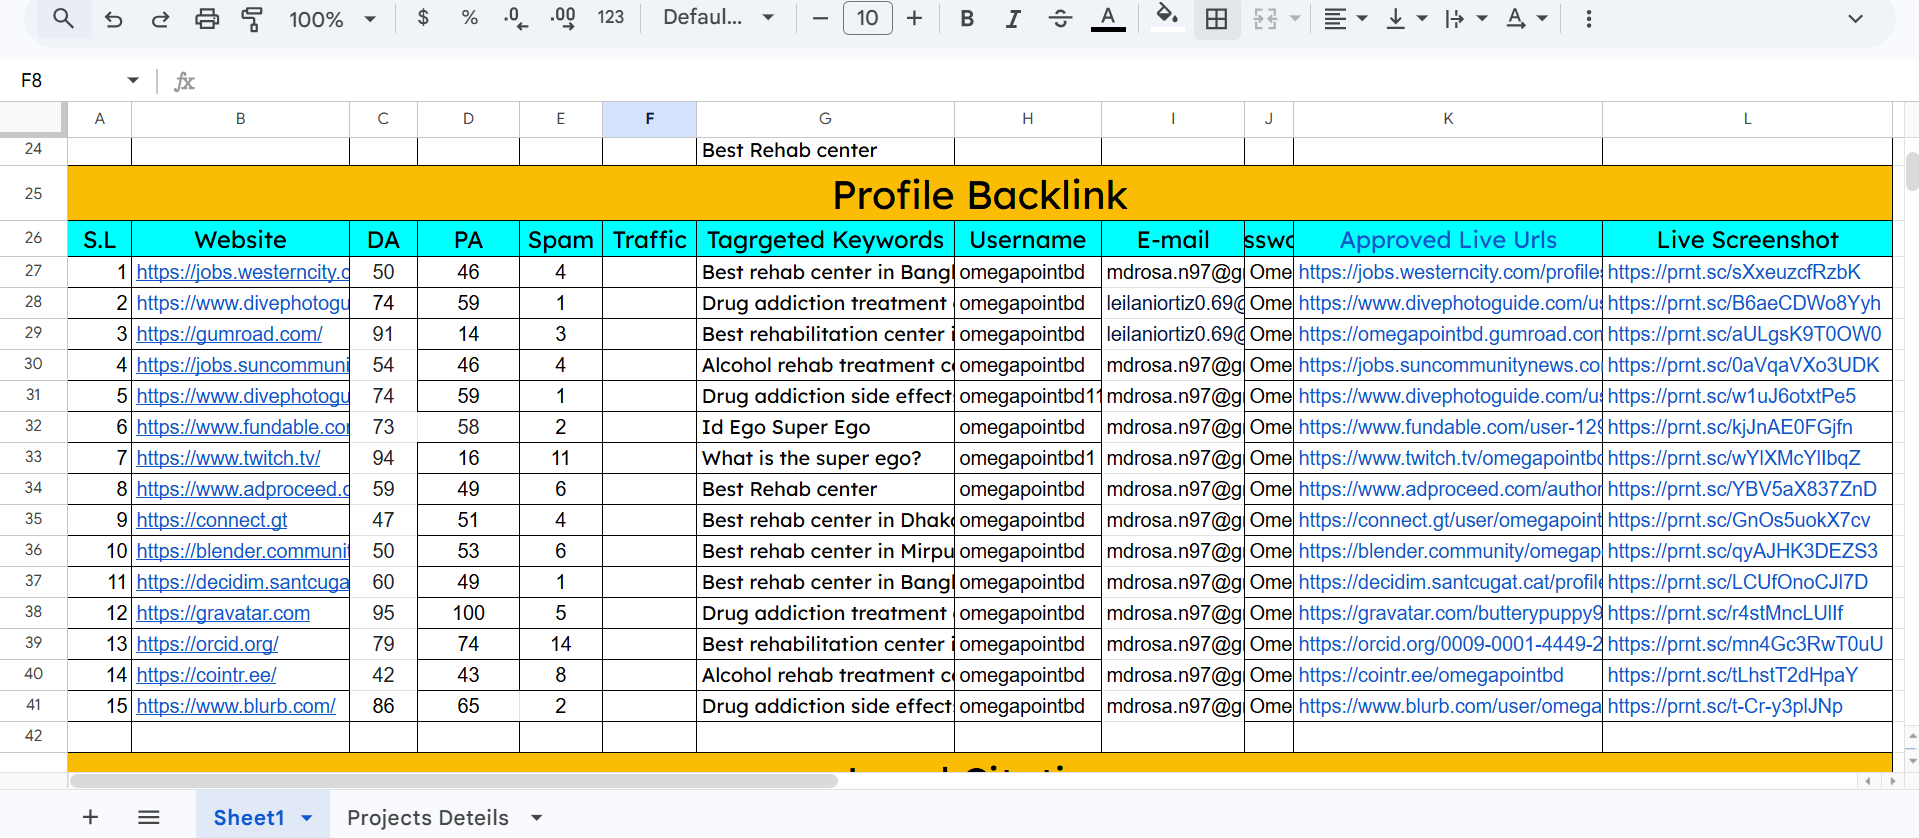1919x838 pixels.
Task: Open the Name box dropdown arrow
Action: 132,80
